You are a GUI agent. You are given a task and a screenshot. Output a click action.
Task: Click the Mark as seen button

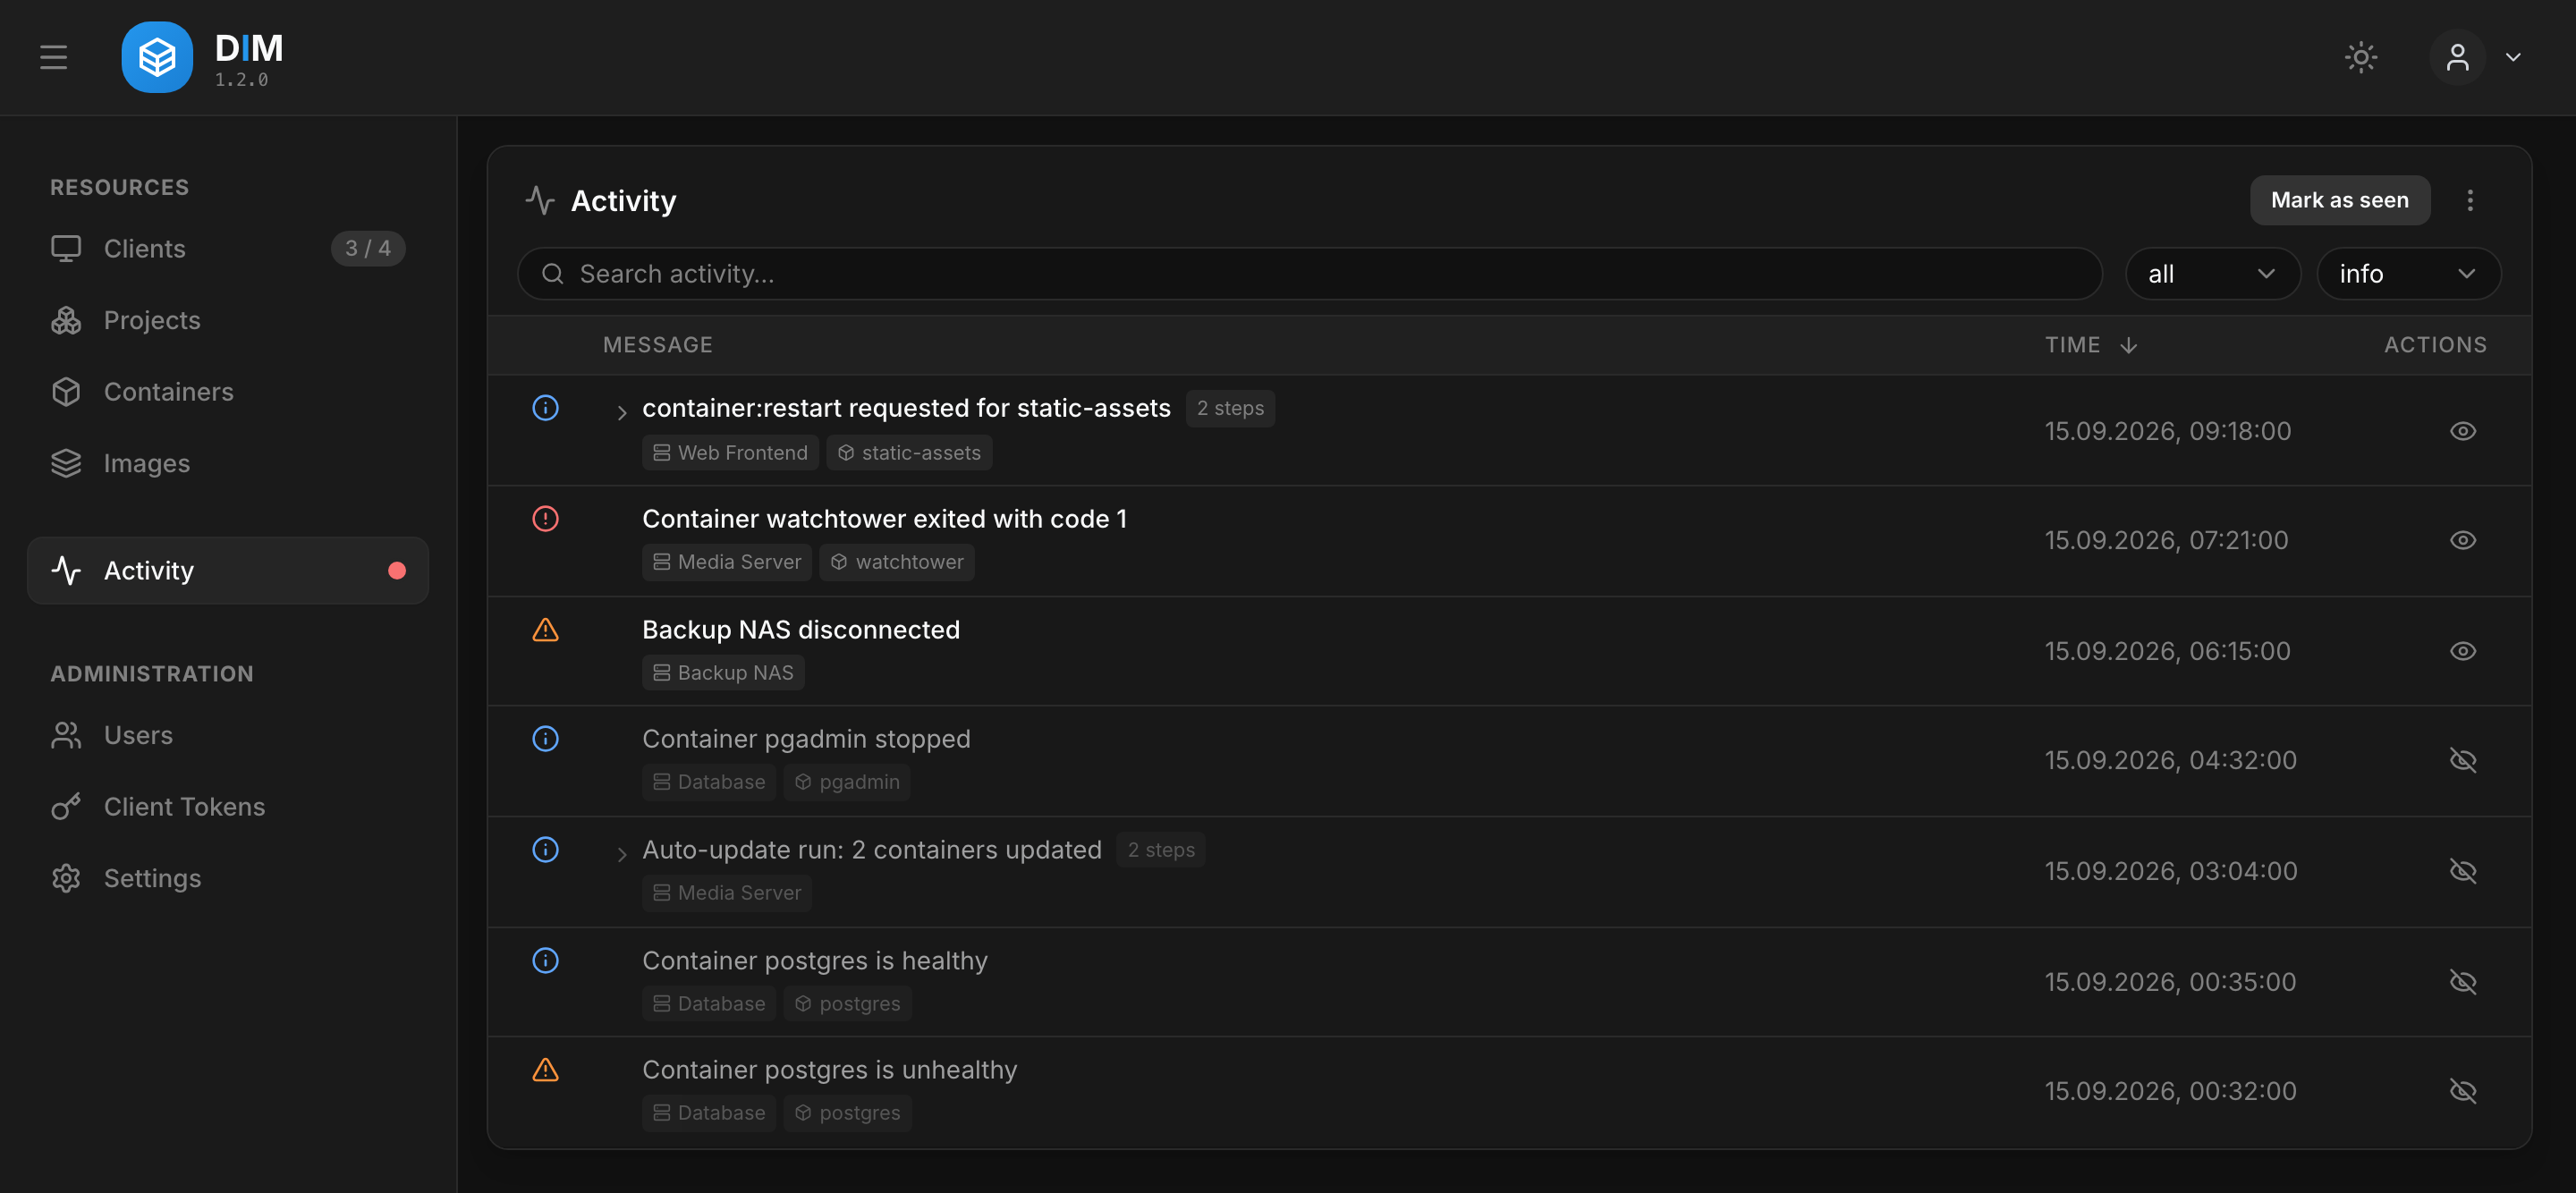click(2339, 200)
